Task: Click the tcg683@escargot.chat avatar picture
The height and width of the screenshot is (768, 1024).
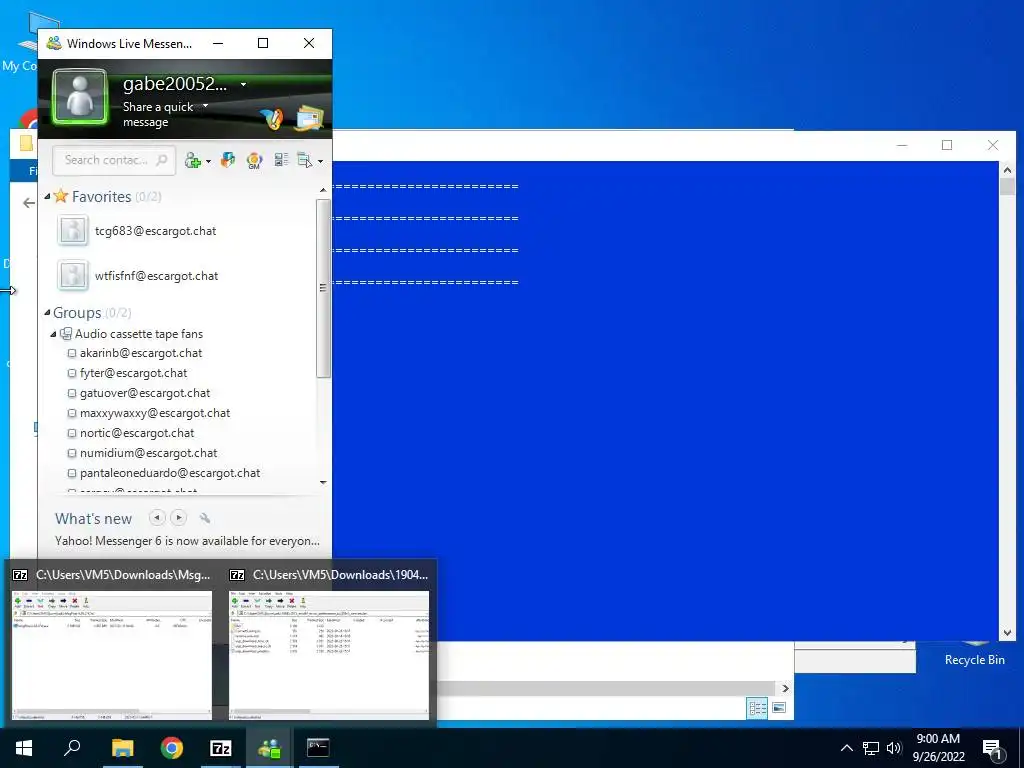Action: tap(72, 231)
